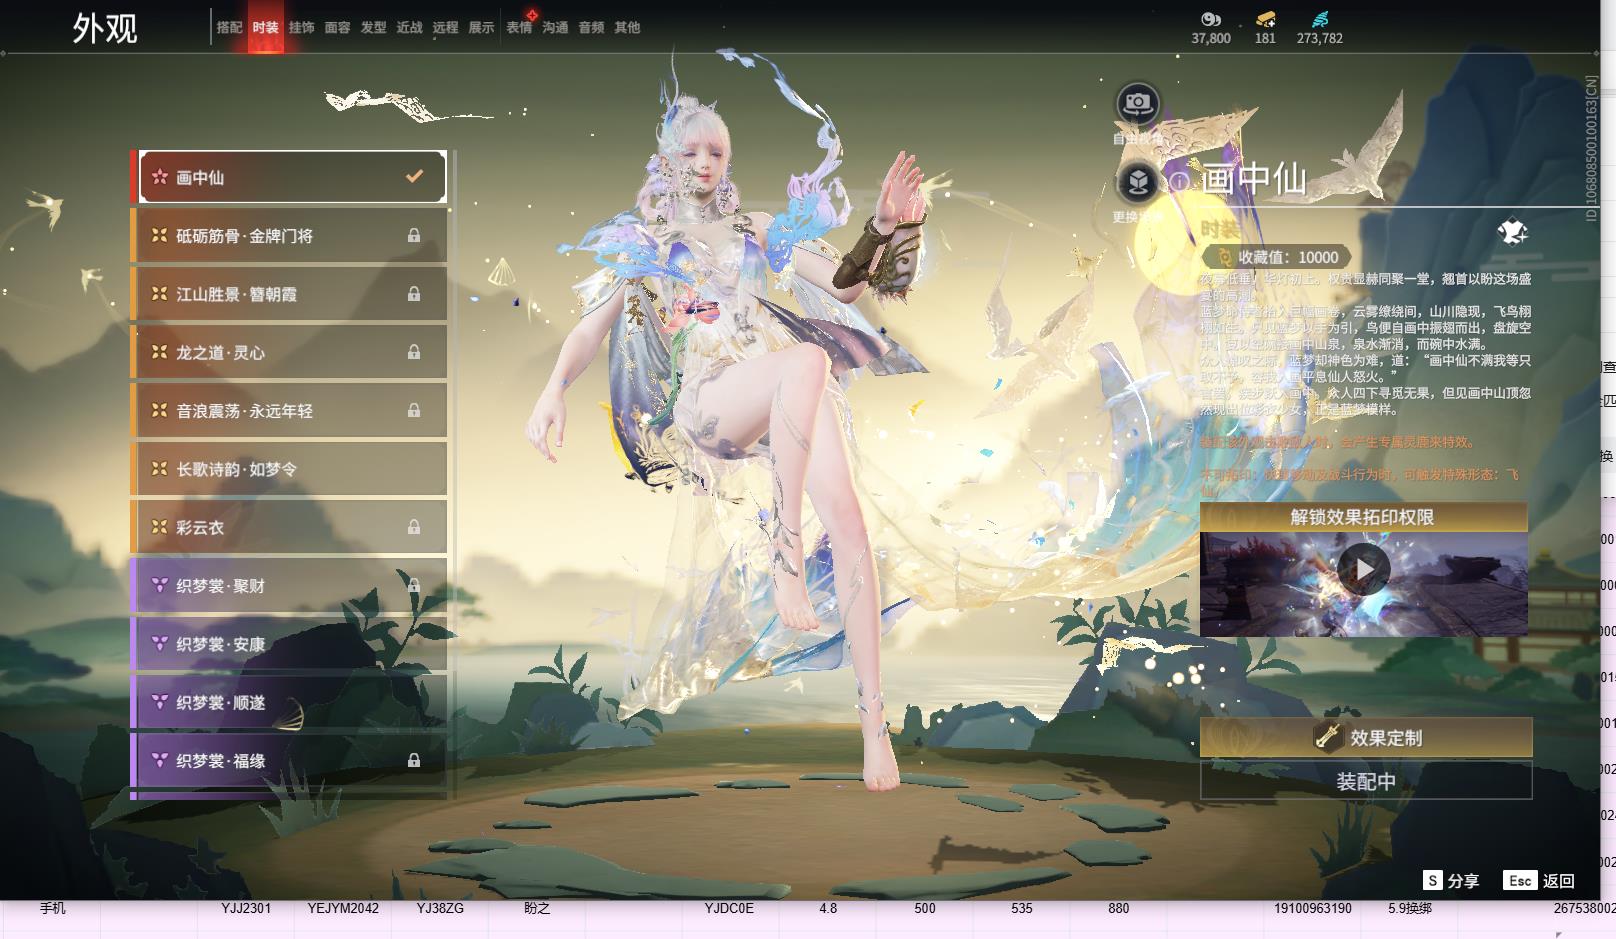
Task: Click the blue feather currency icon
Action: (x=1320, y=19)
